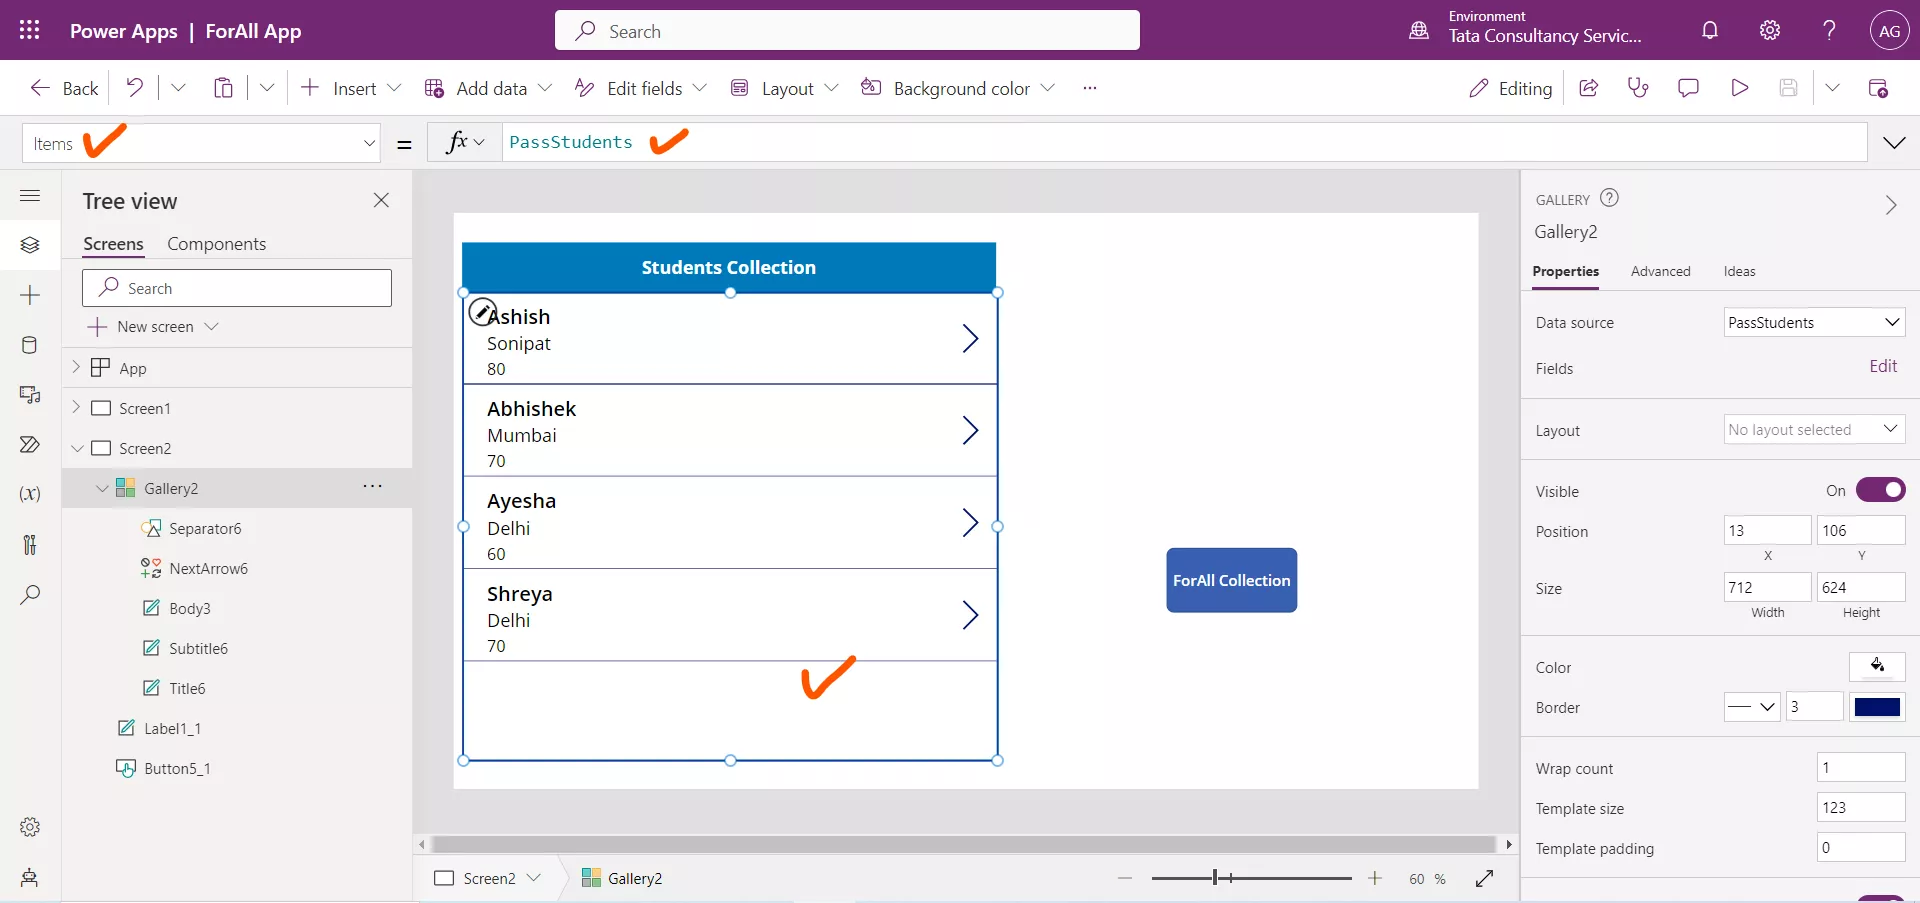
Task: Adjust the zoom slider handle
Action: (1215, 878)
